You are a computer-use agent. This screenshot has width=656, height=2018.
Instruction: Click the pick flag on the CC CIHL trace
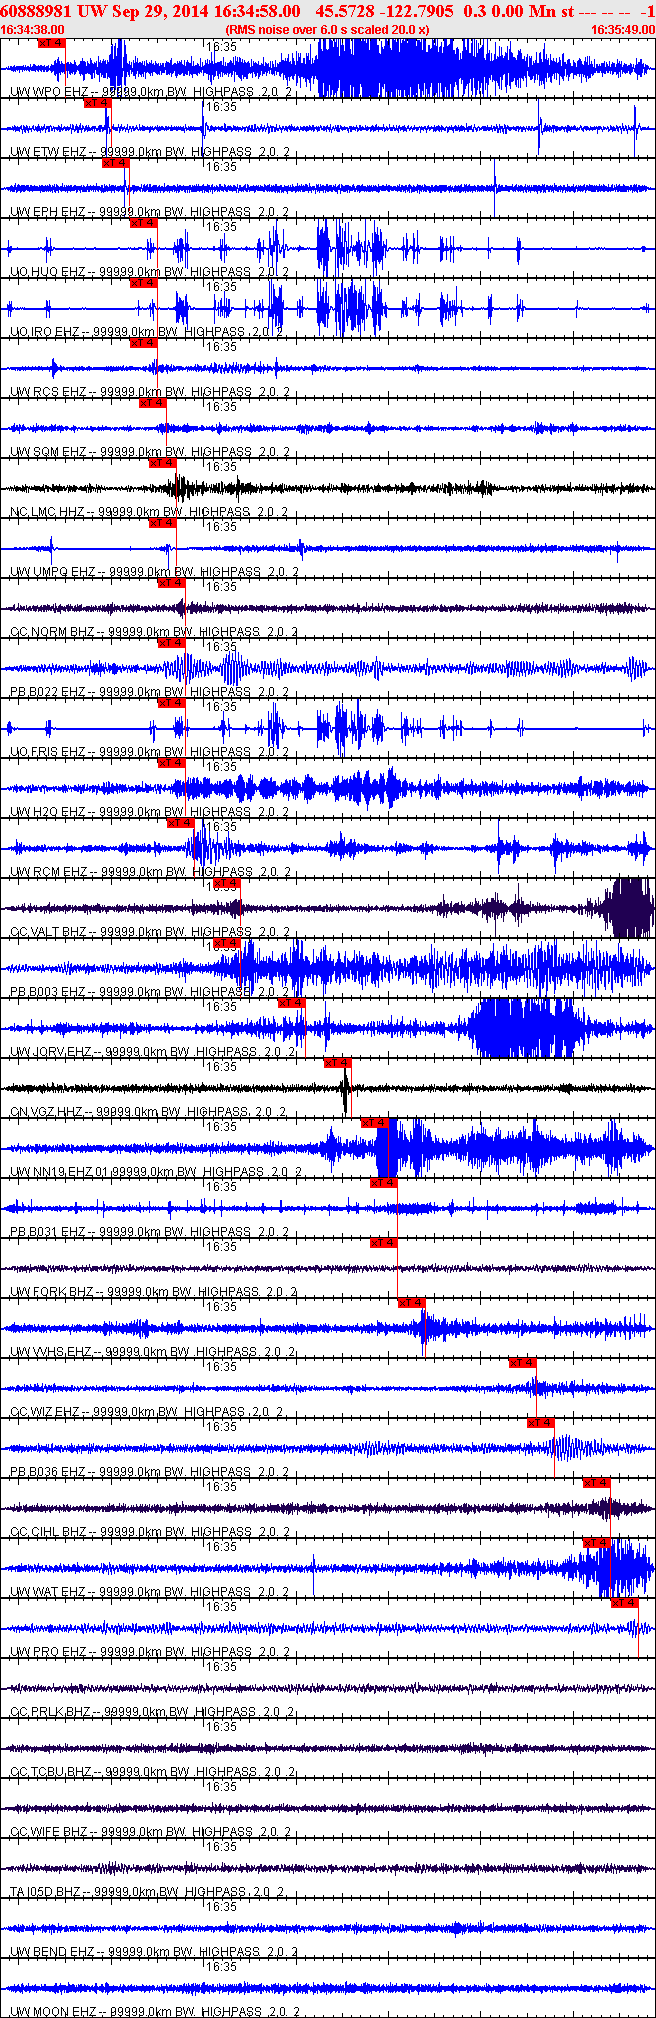[597, 1483]
